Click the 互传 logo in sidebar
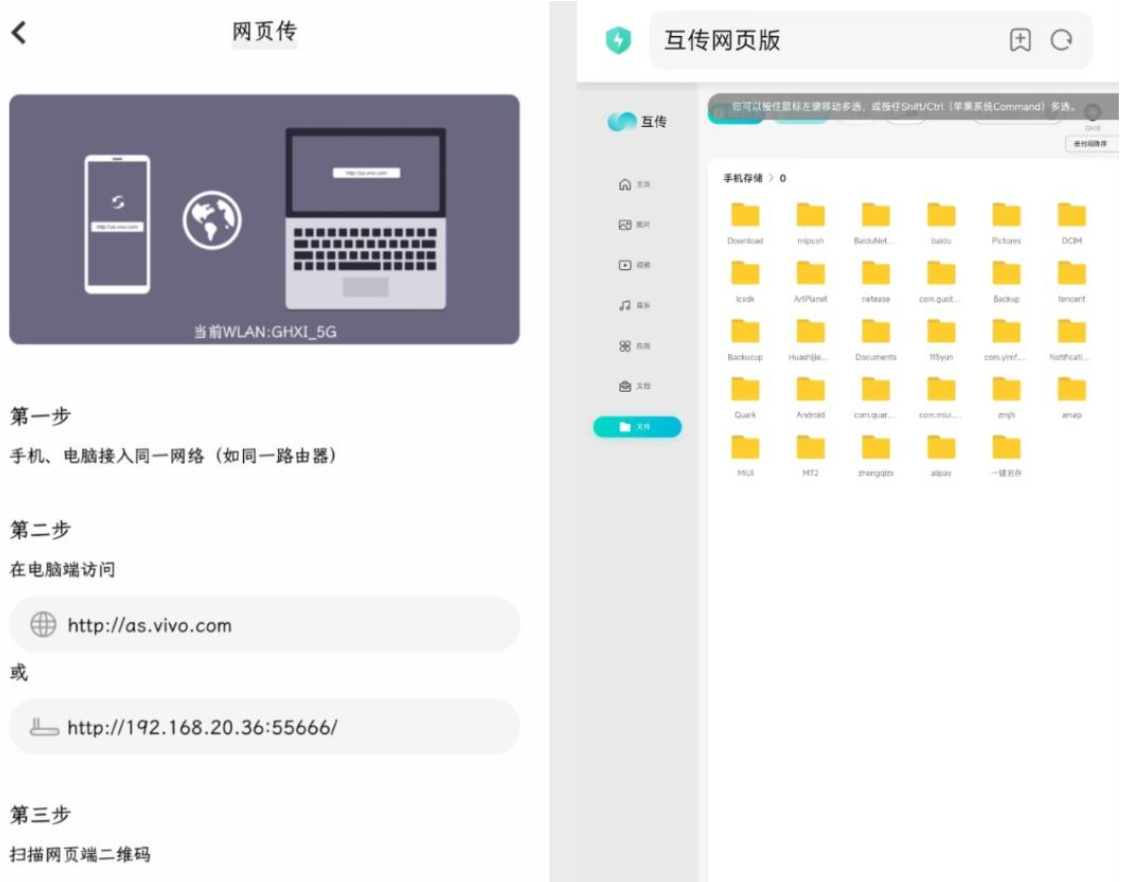This screenshot has width=1146, height=882. tap(637, 121)
